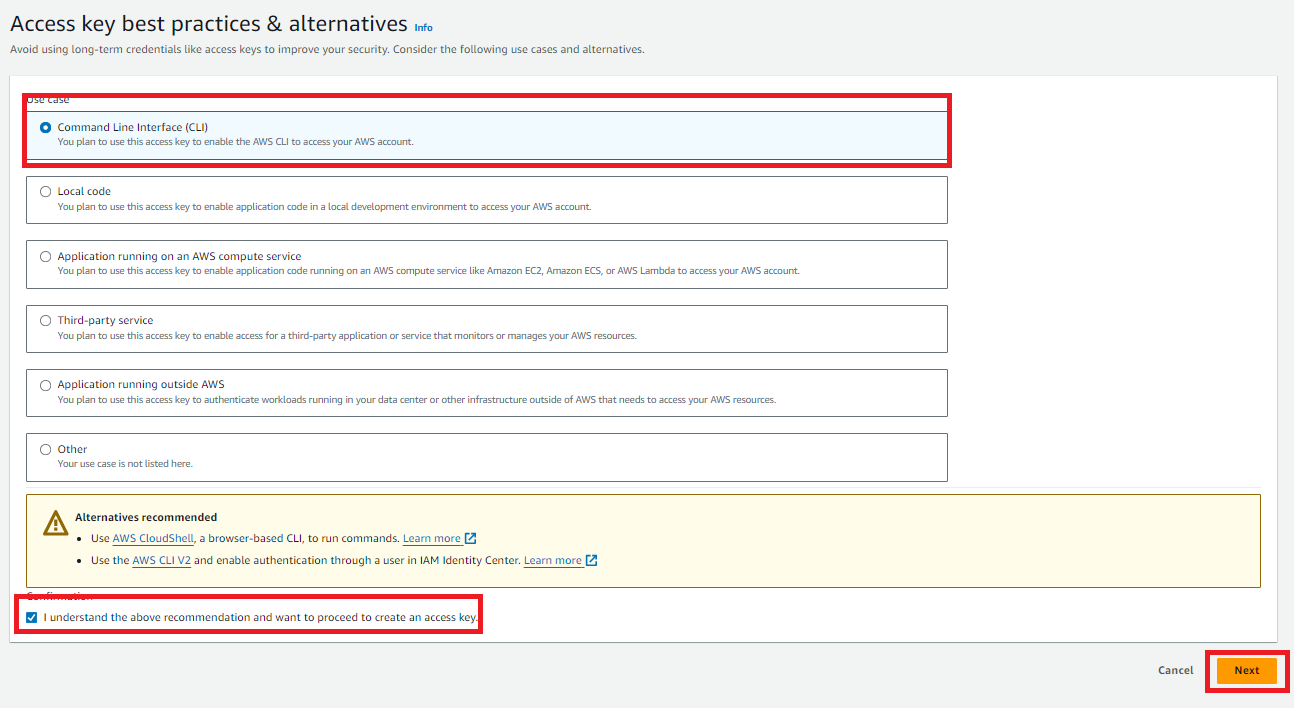Cancel access key creation
Screen dimensions: 1294x708
pyautogui.click(x=1175, y=671)
